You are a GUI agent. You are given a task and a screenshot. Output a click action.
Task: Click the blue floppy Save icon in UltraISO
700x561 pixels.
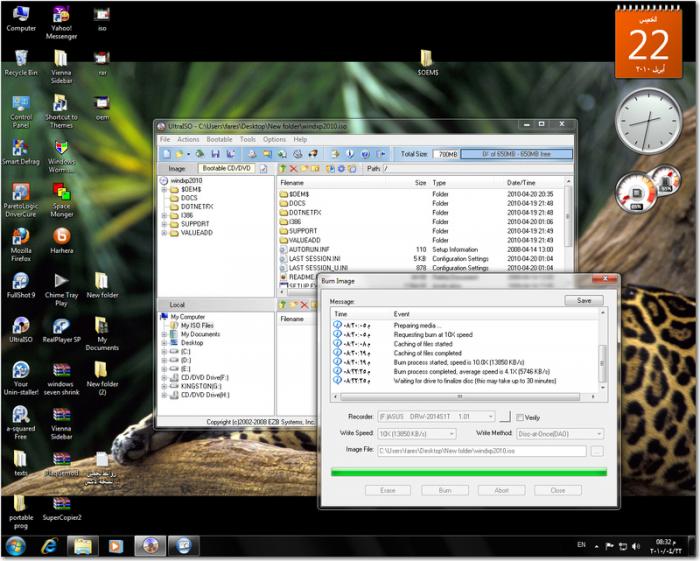coord(216,154)
